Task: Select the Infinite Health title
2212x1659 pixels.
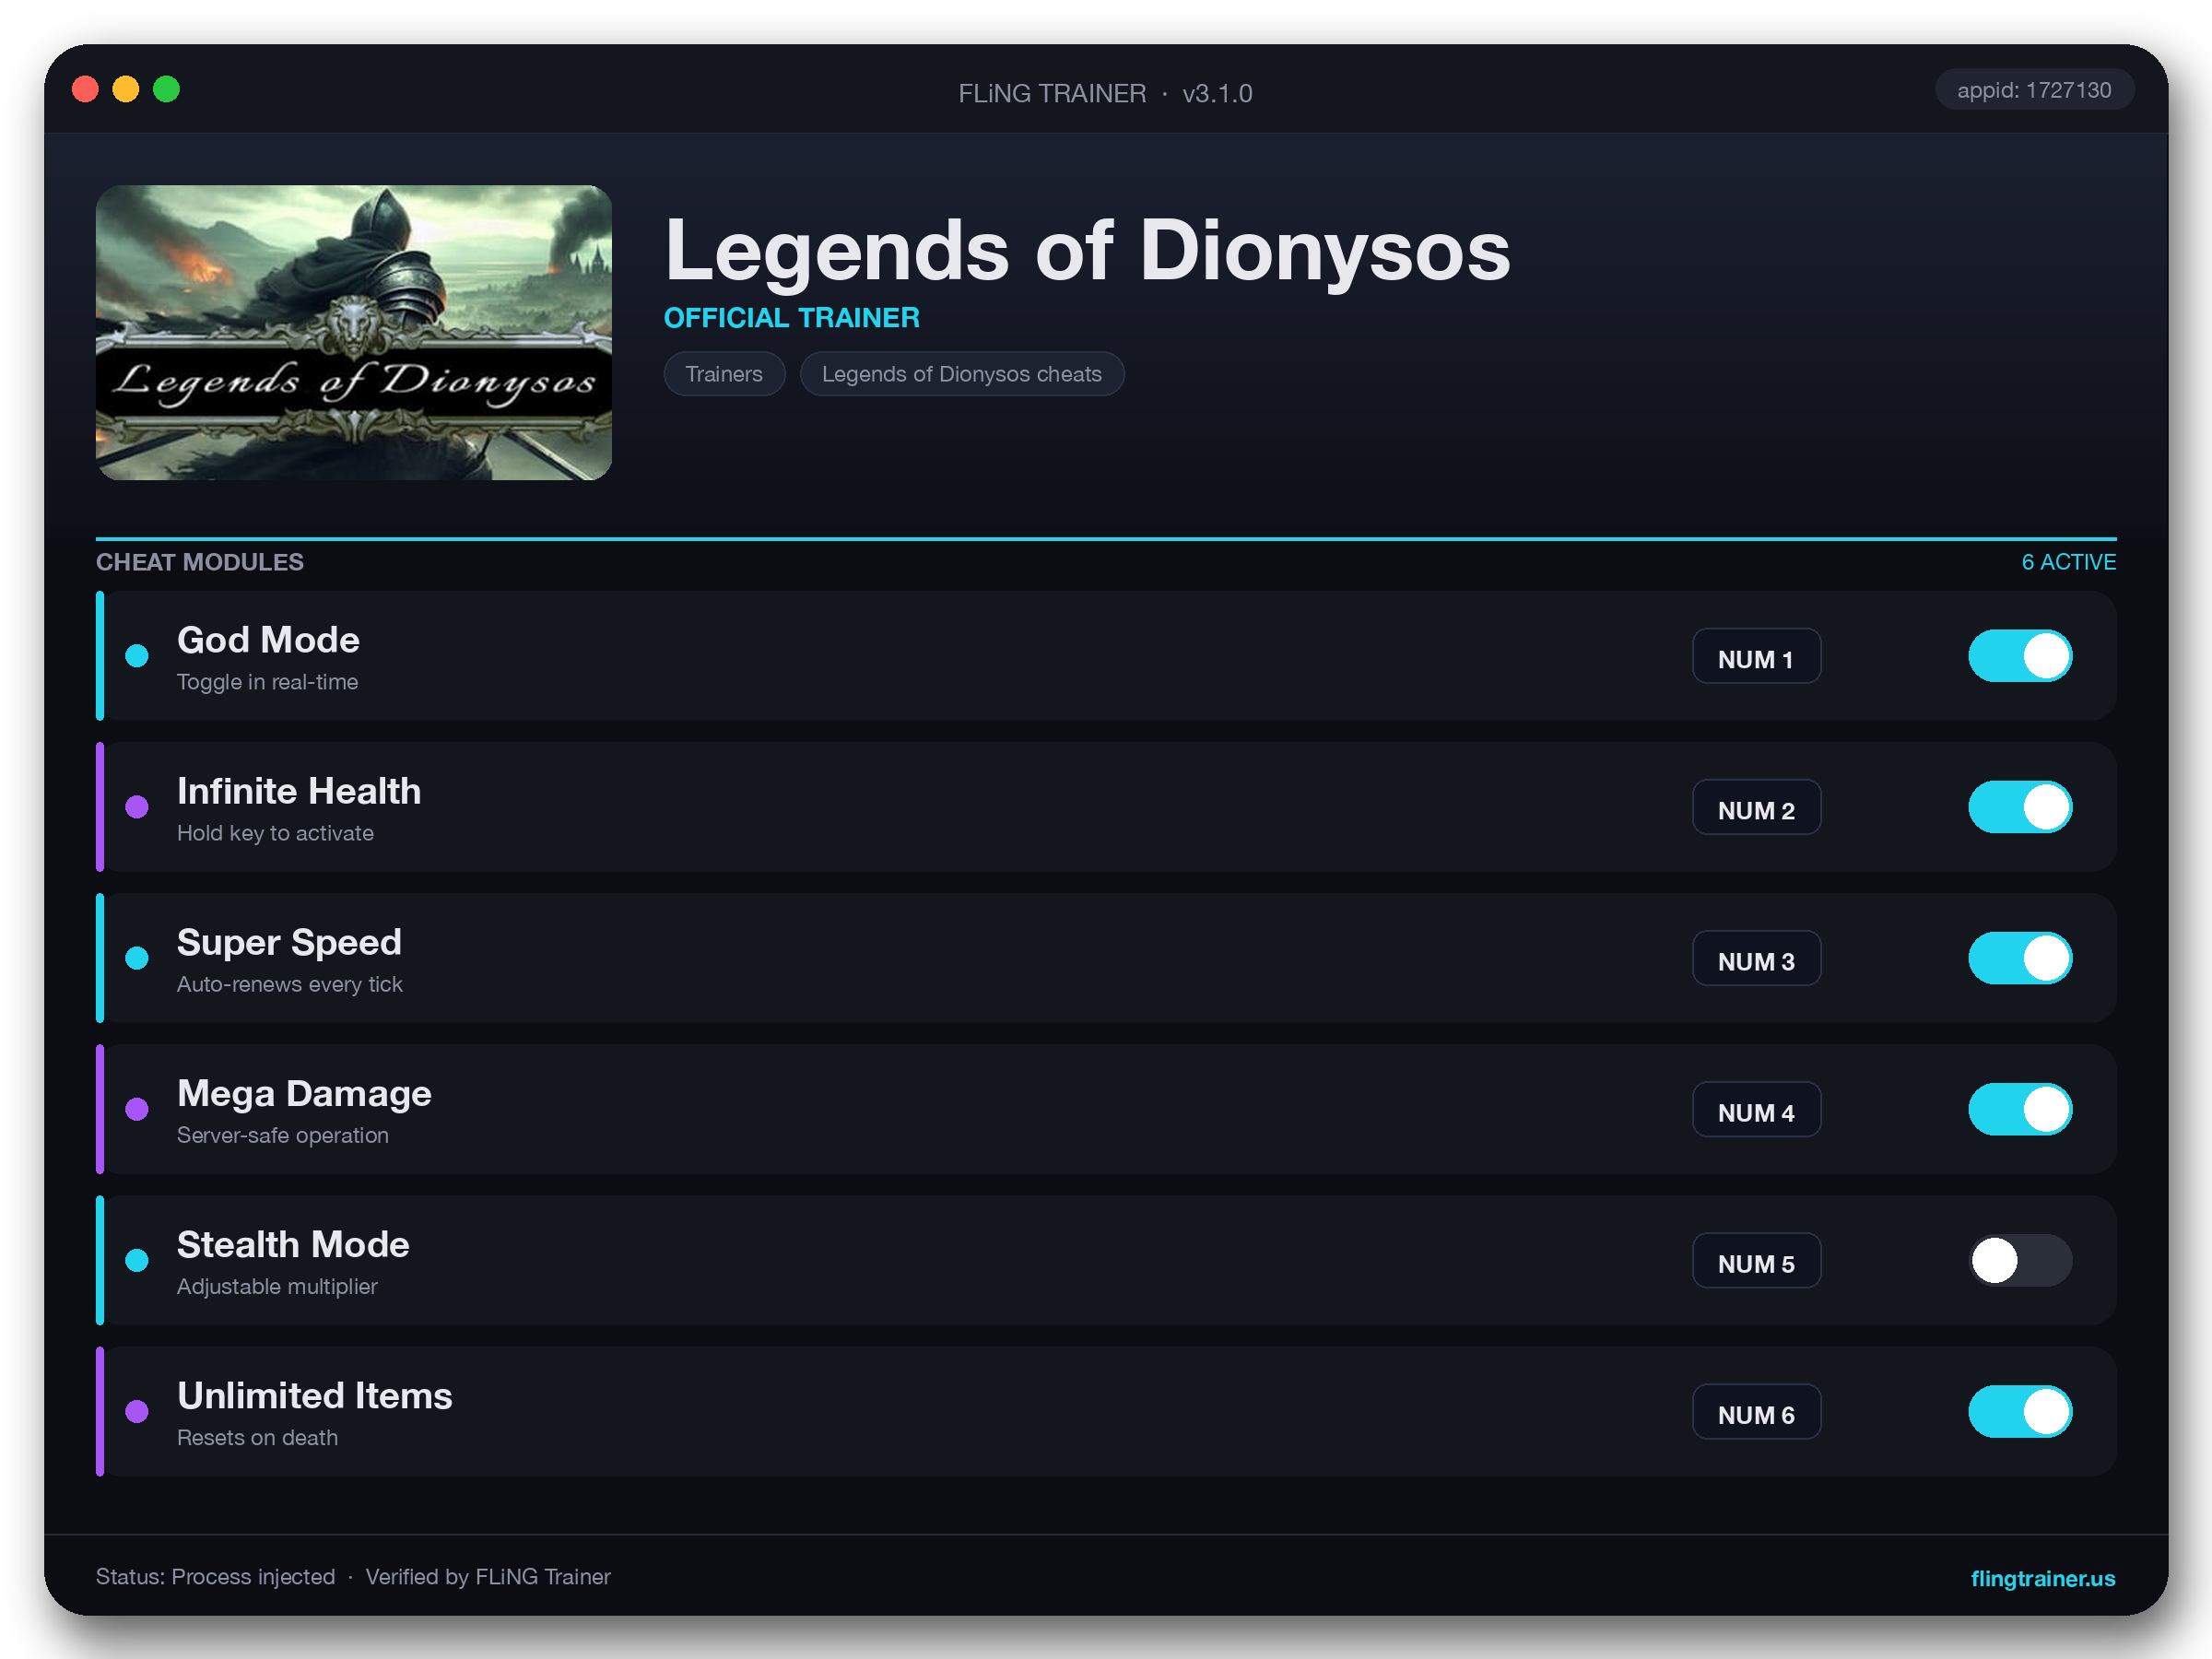Action: point(299,791)
